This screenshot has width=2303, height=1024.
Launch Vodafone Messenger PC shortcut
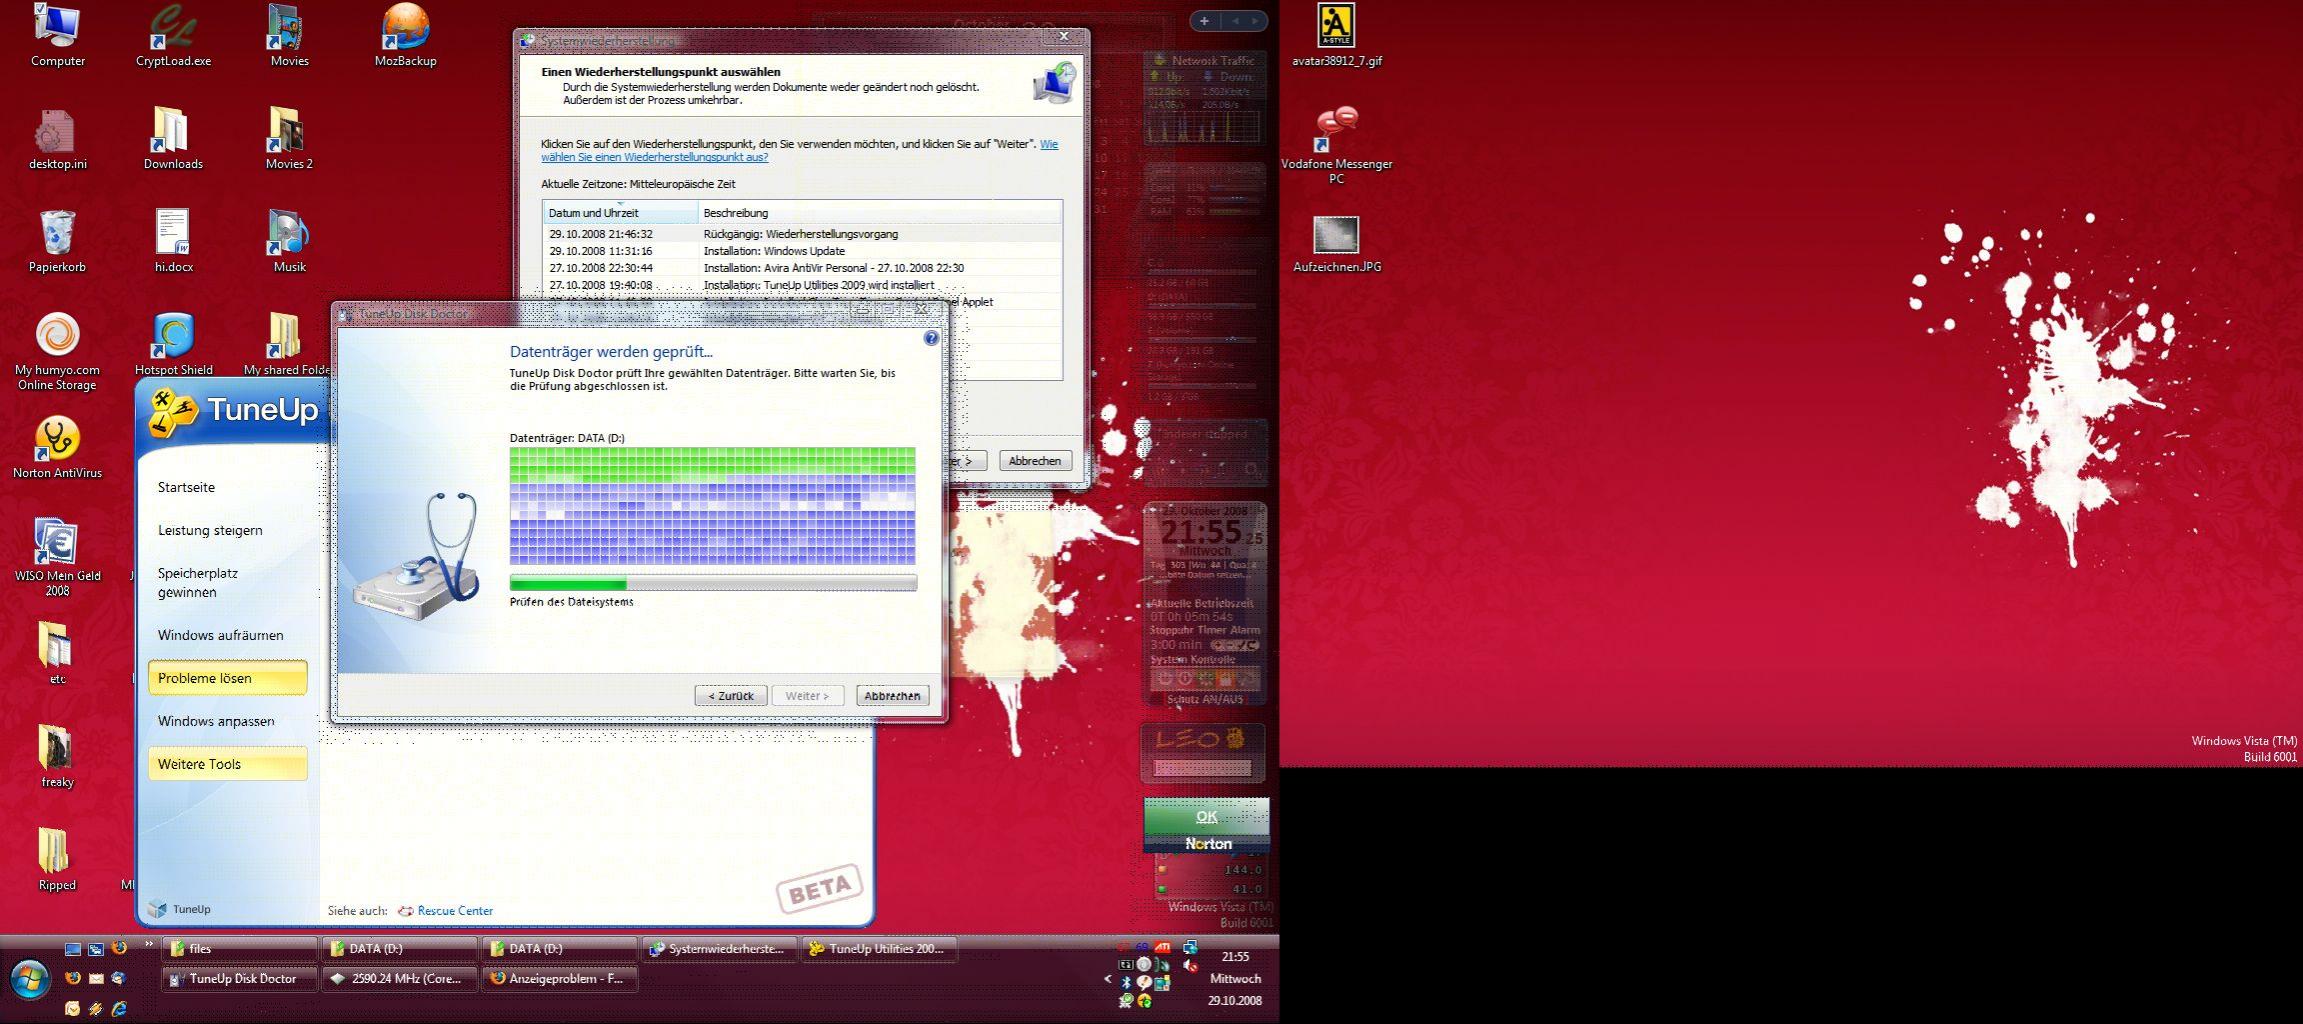1336,146
